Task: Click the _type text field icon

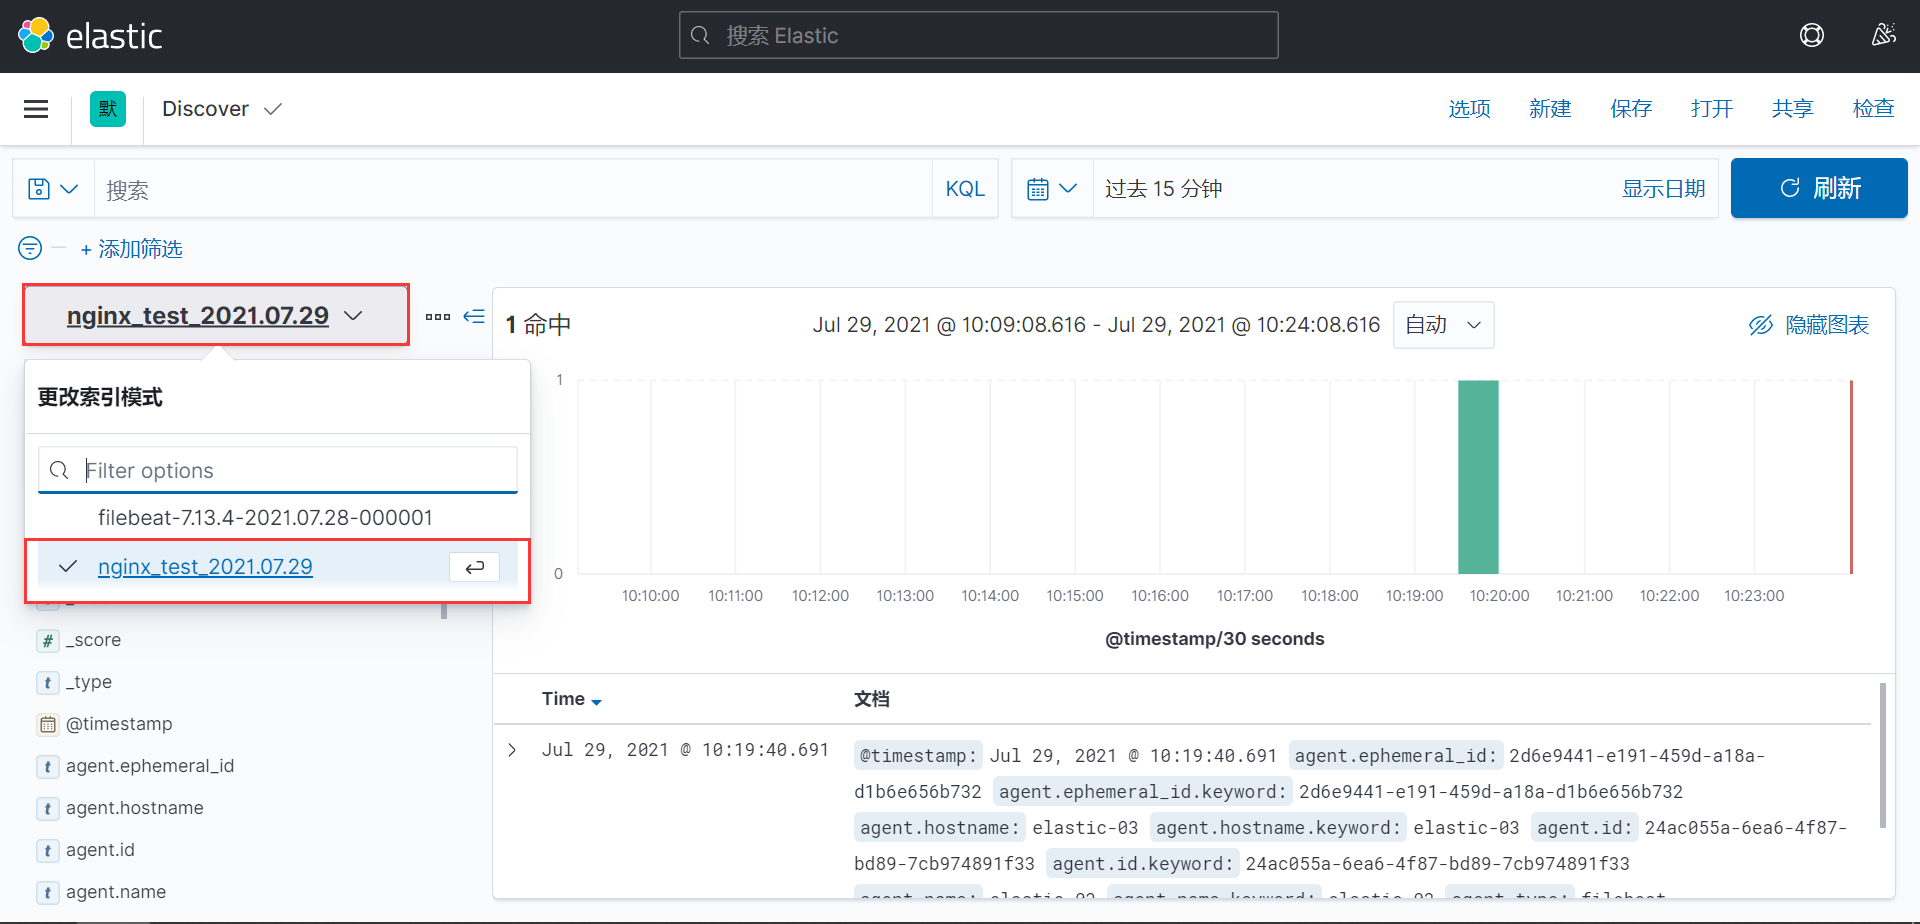Action: click(48, 683)
